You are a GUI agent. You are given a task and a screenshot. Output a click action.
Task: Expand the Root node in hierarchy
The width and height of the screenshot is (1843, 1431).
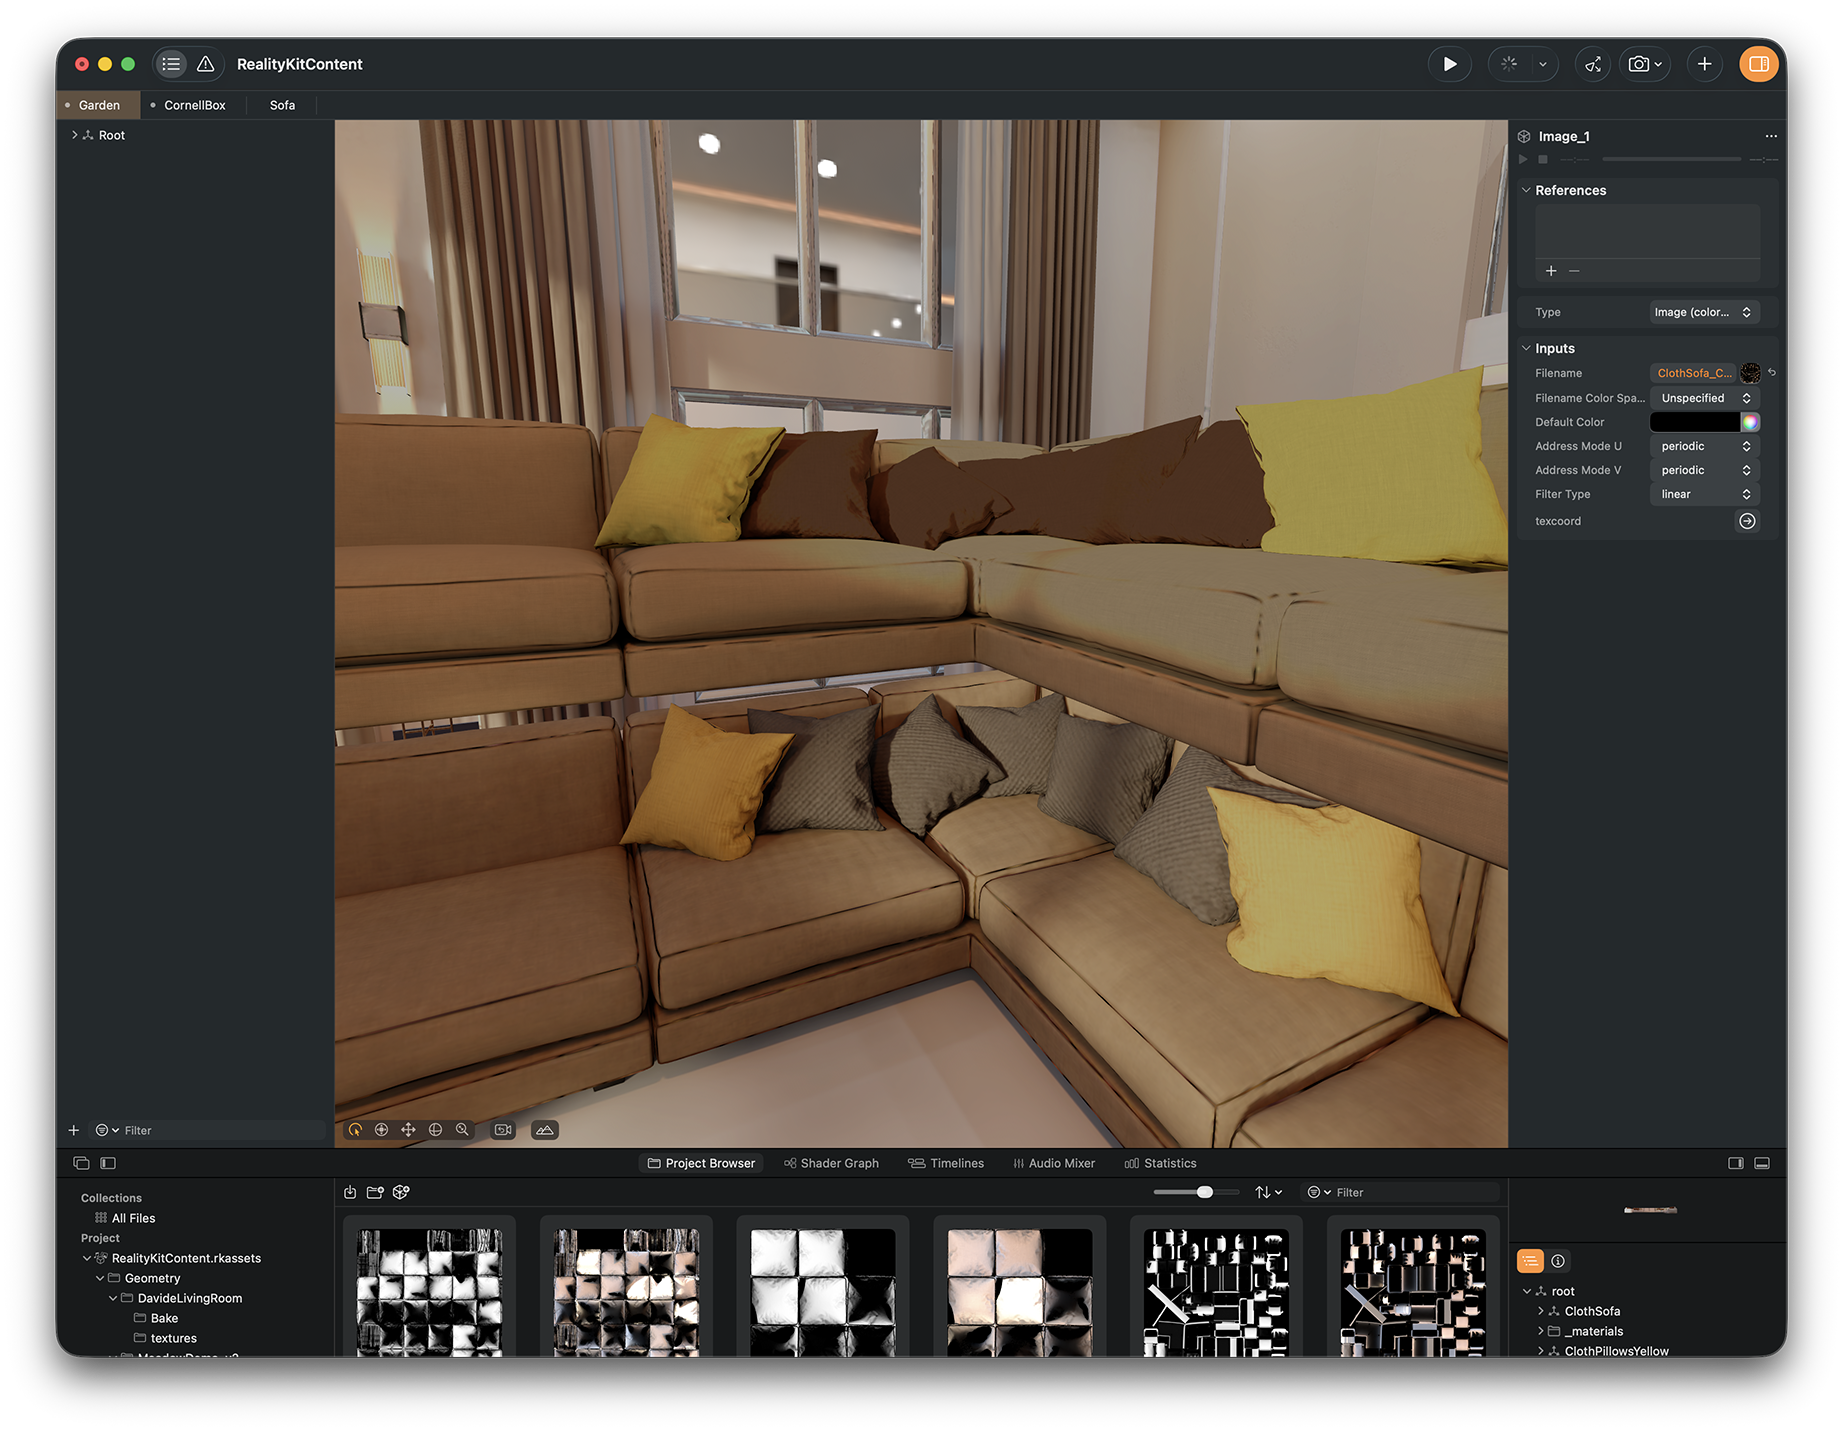click(x=75, y=135)
